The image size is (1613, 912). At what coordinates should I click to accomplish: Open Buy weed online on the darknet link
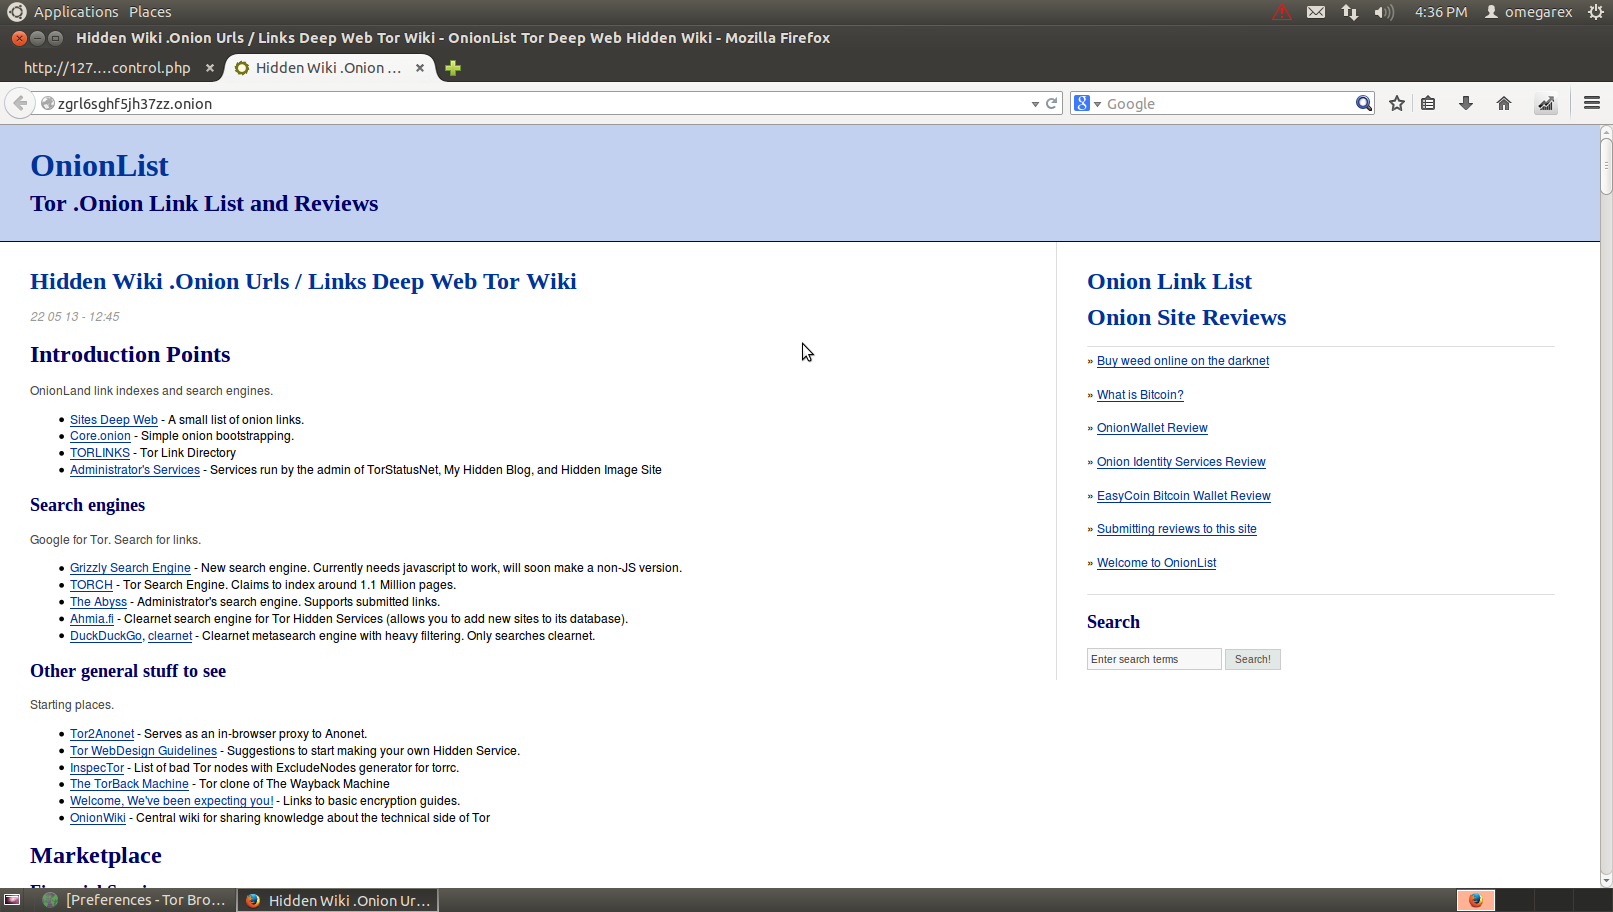point(1183,361)
